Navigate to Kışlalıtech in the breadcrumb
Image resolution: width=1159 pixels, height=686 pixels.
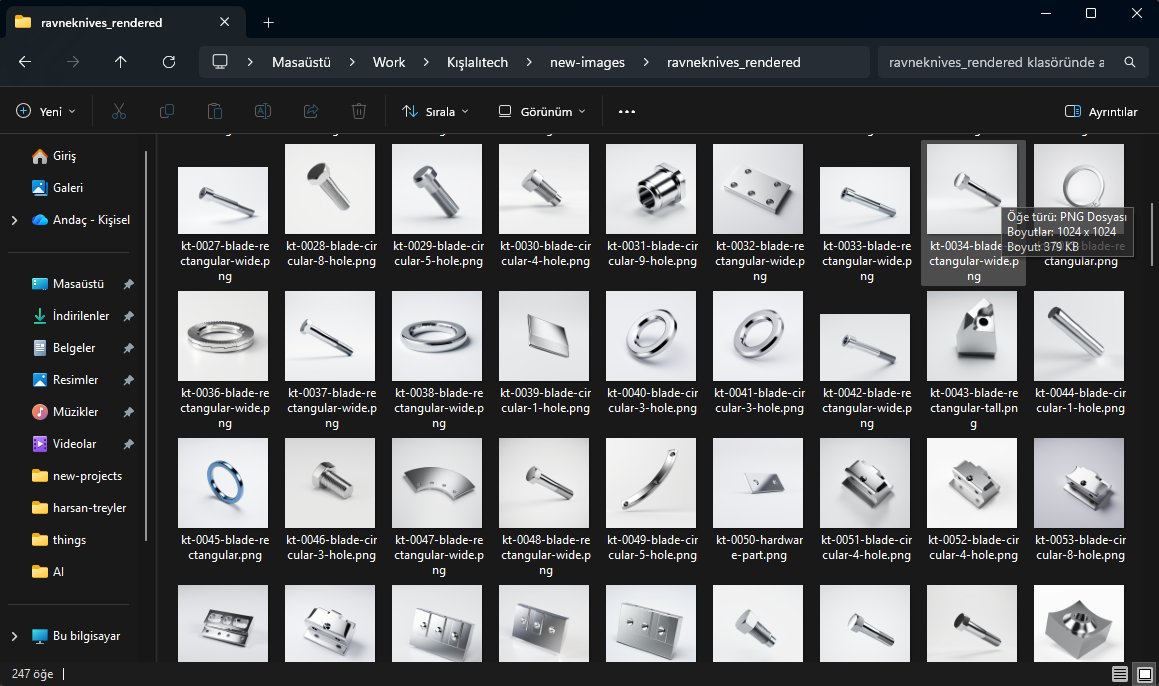[x=477, y=62]
